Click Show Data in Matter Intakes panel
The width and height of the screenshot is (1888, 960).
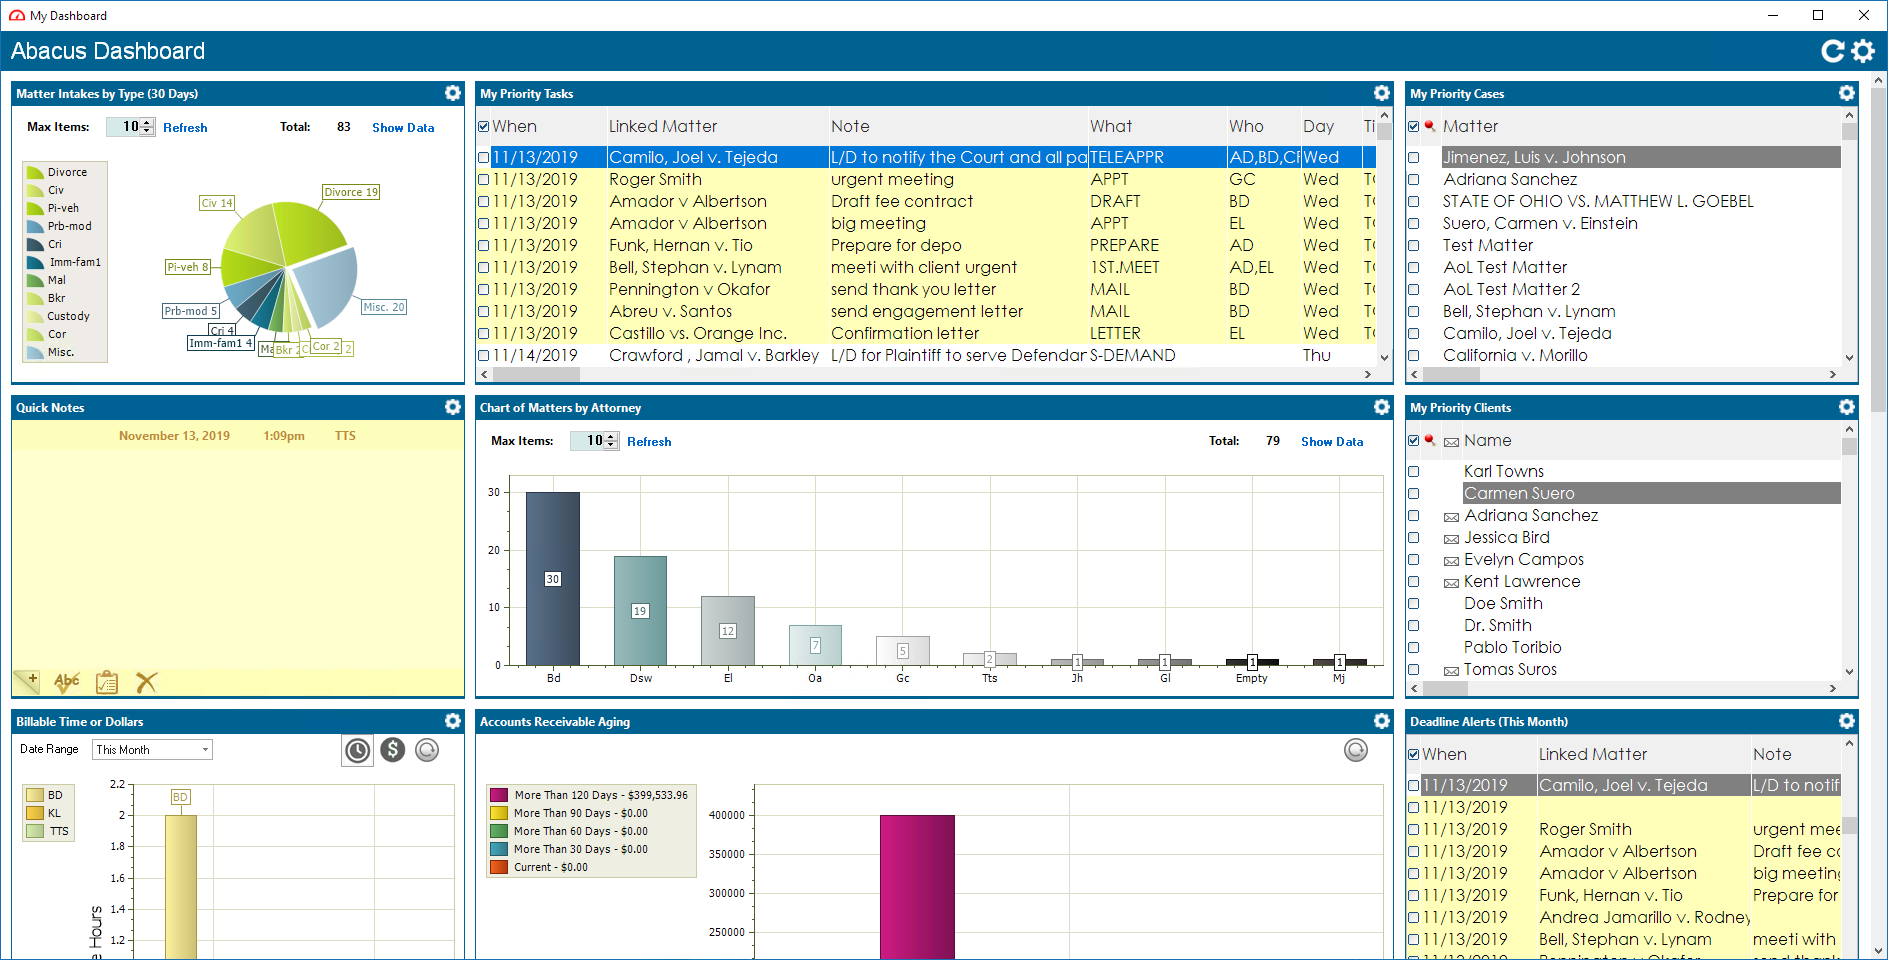tap(403, 128)
